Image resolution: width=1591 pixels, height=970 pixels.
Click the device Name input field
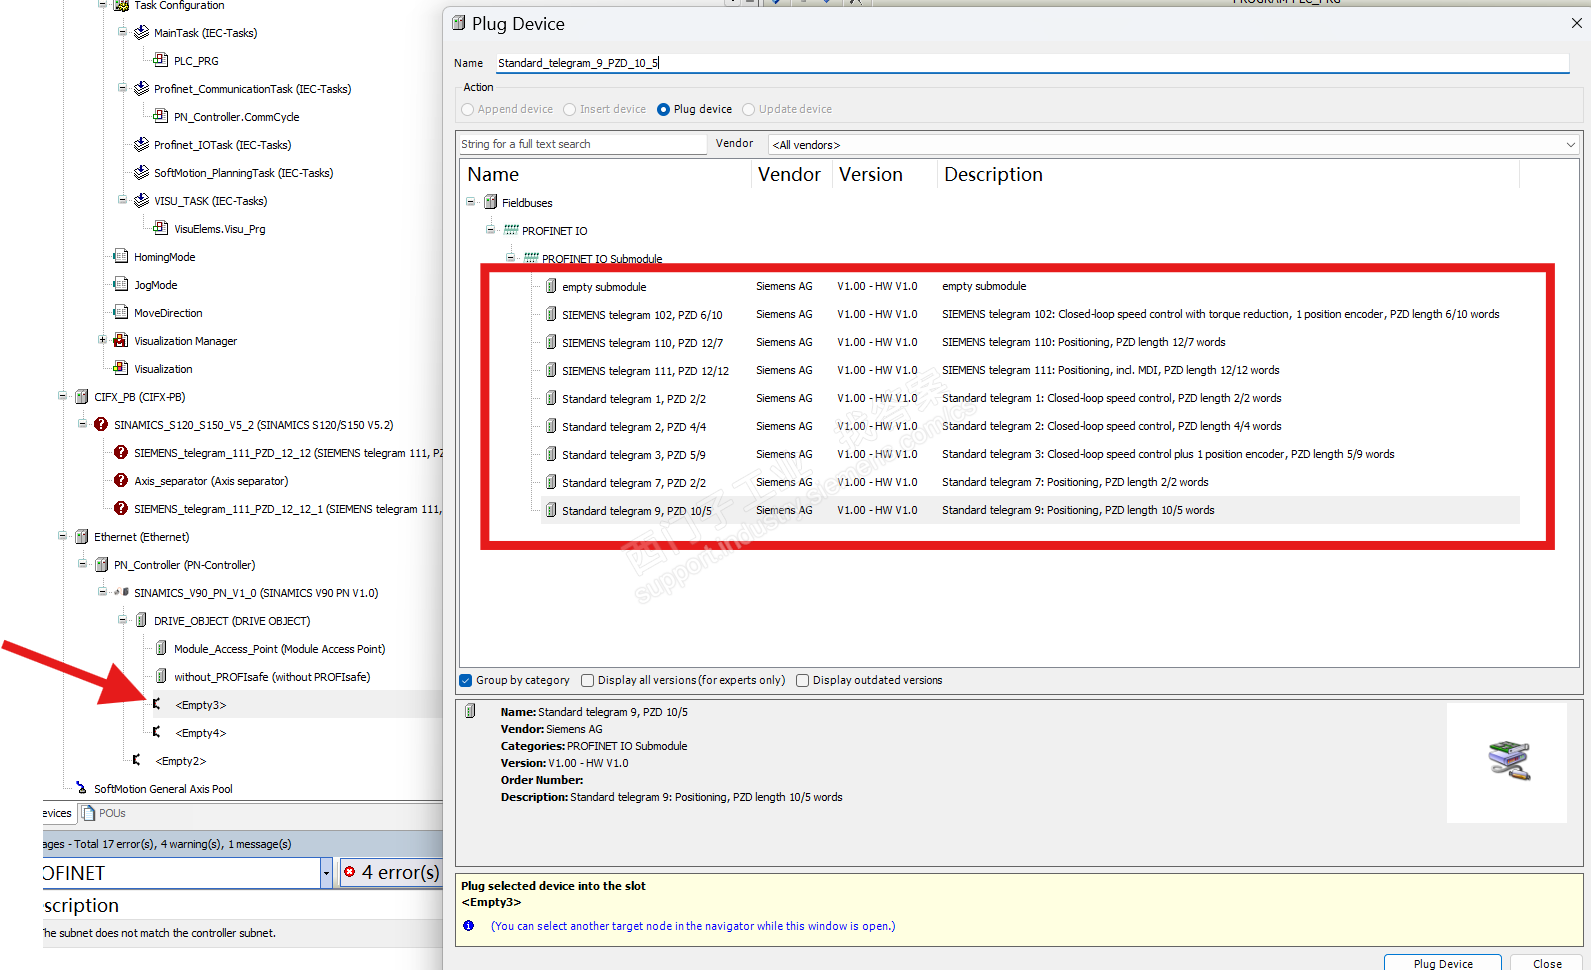coord(1032,63)
